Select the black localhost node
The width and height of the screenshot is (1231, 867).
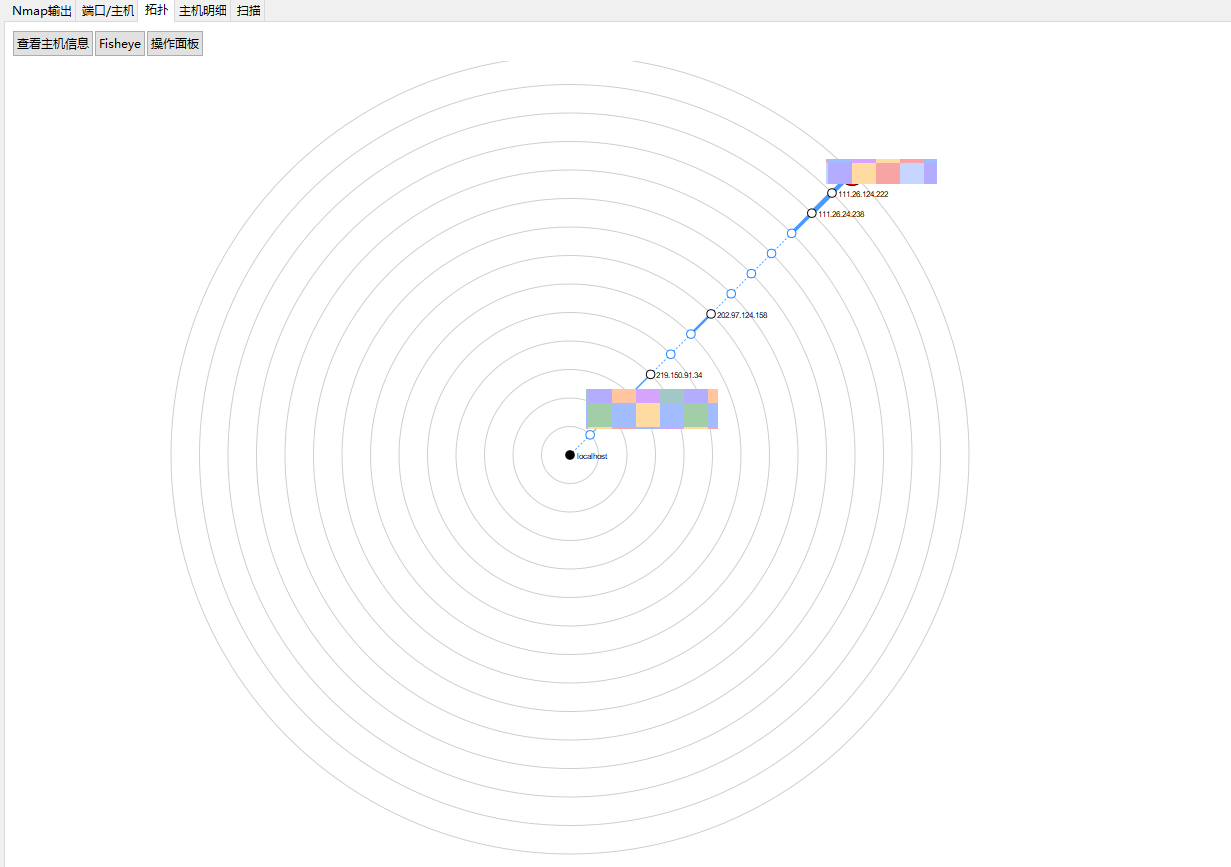coord(570,455)
